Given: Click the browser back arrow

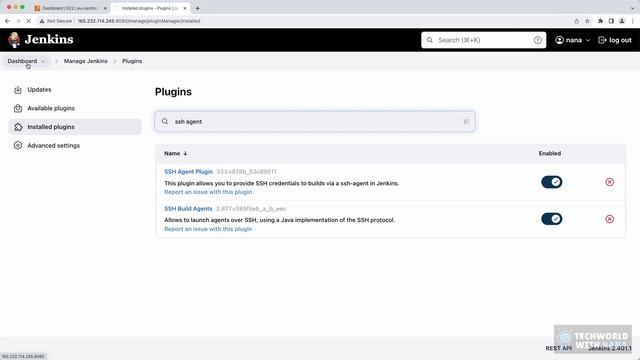Looking at the screenshot, I should (x=7, y=21).
